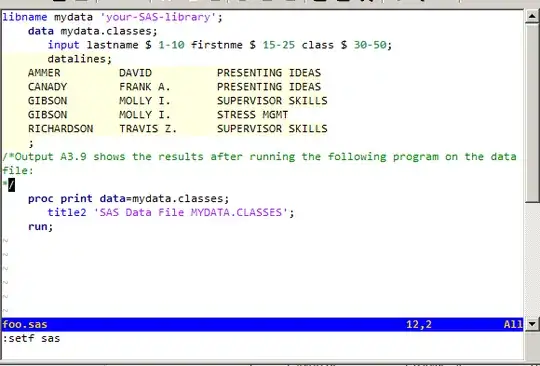This screenshot has height=366, width=540.
Task: Click the vertical scrollbar thumb
Action: pyautogui.click(x=532, y=112)
